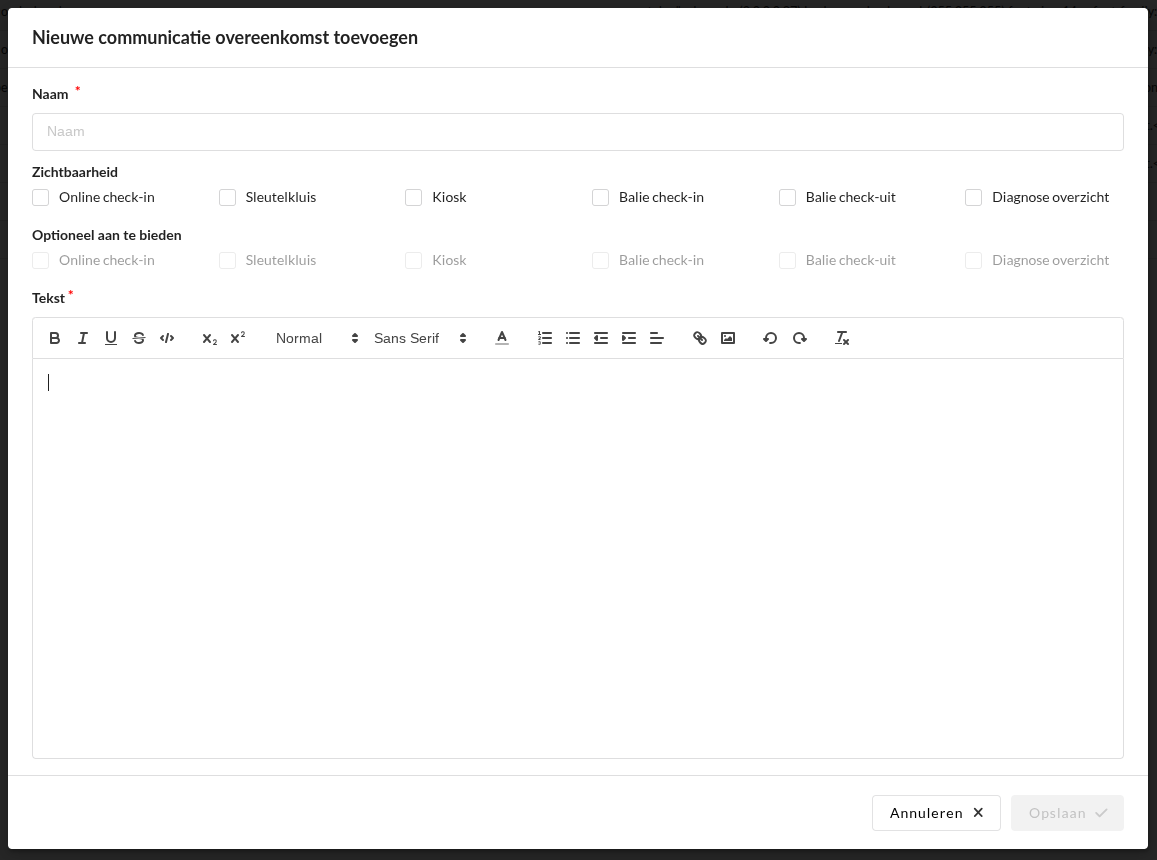
Task: Toggle bold formatting in the editor
Action: [x=55, y=338]
